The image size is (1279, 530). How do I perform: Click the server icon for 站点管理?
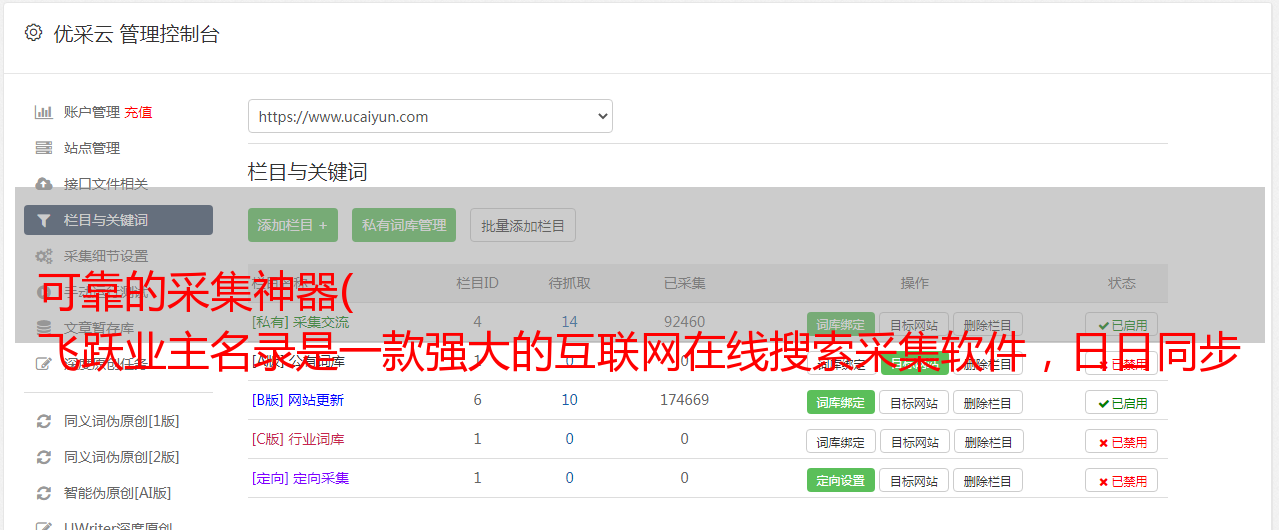43,148
